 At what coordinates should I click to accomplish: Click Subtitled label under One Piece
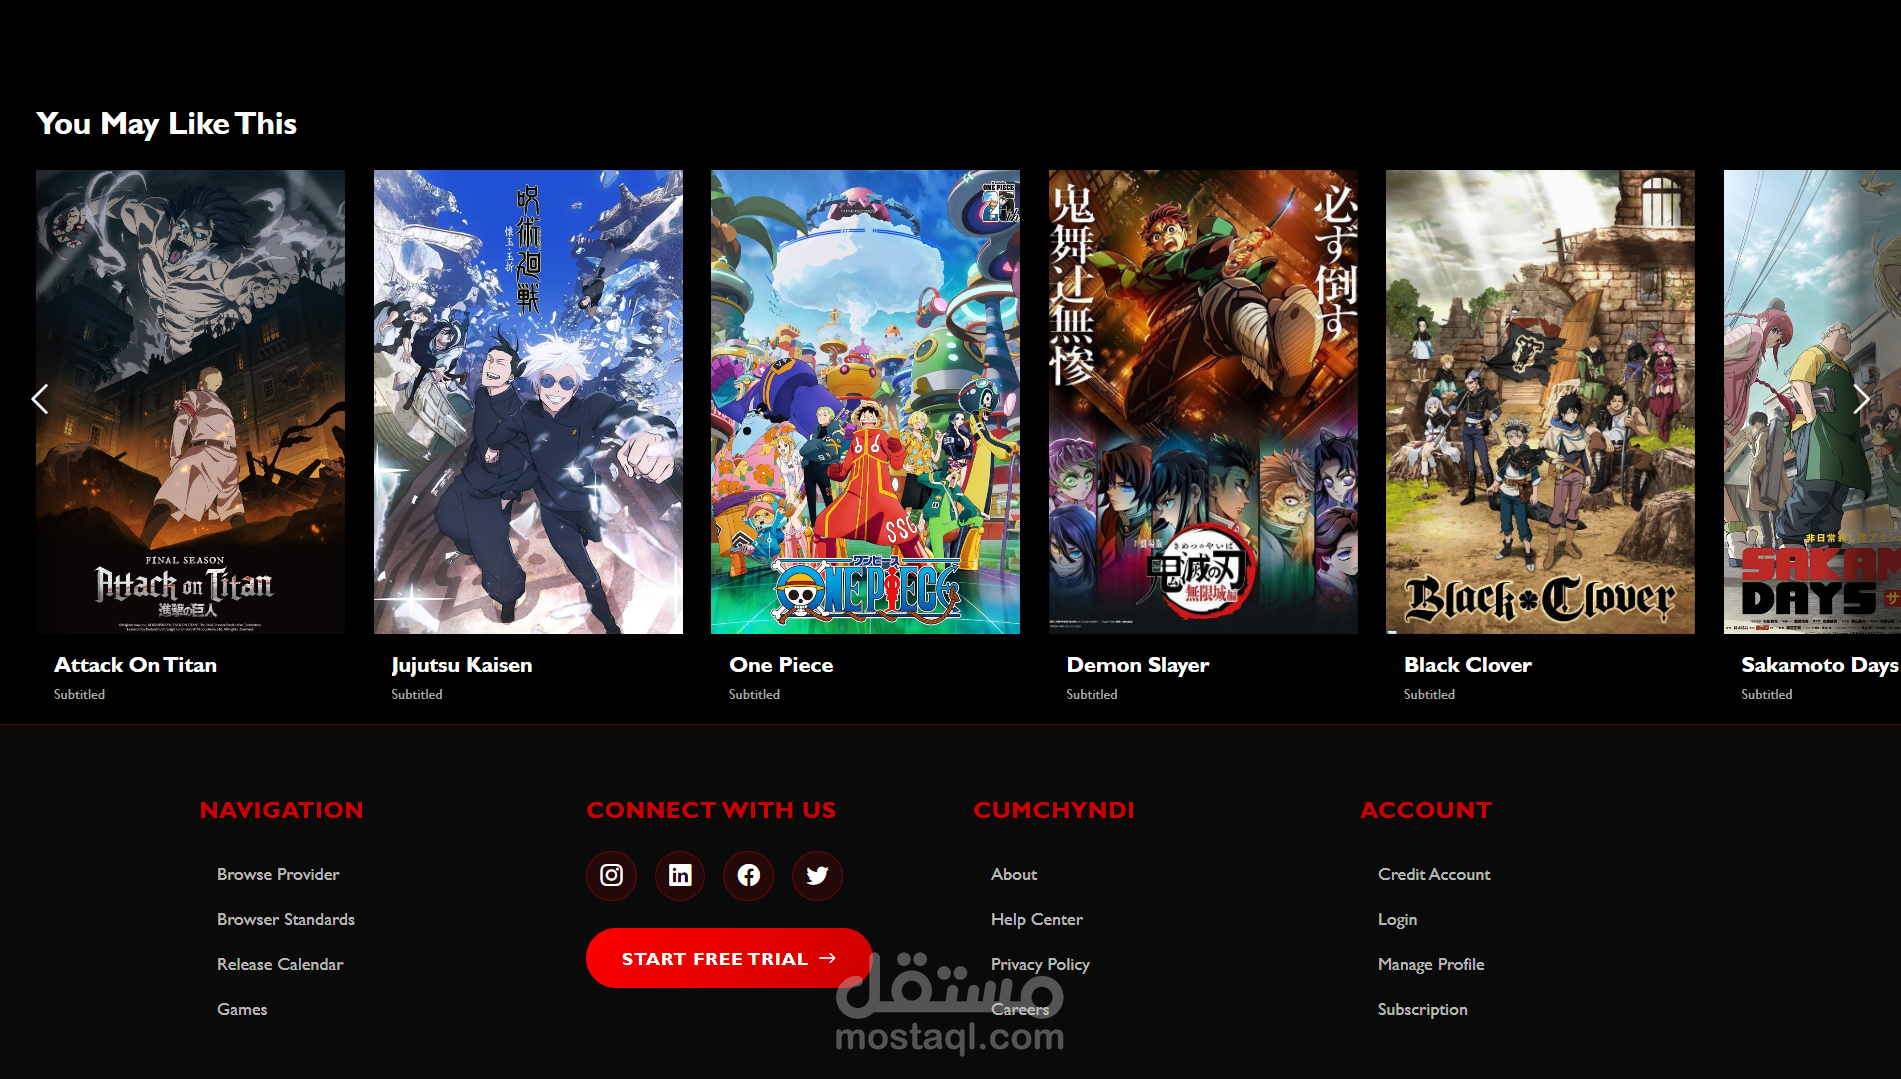(x=754, y=694)
